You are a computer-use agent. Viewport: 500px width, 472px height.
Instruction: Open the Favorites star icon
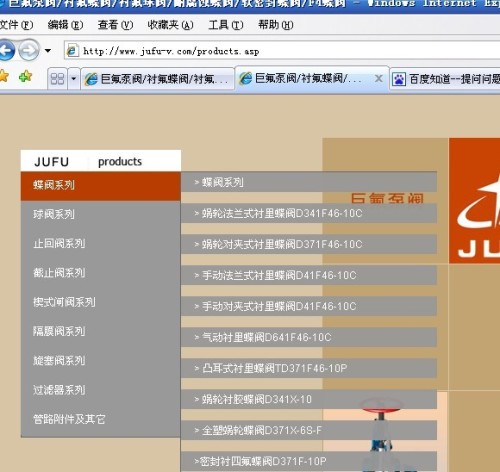pyautogui.click(x=3, y=77)
